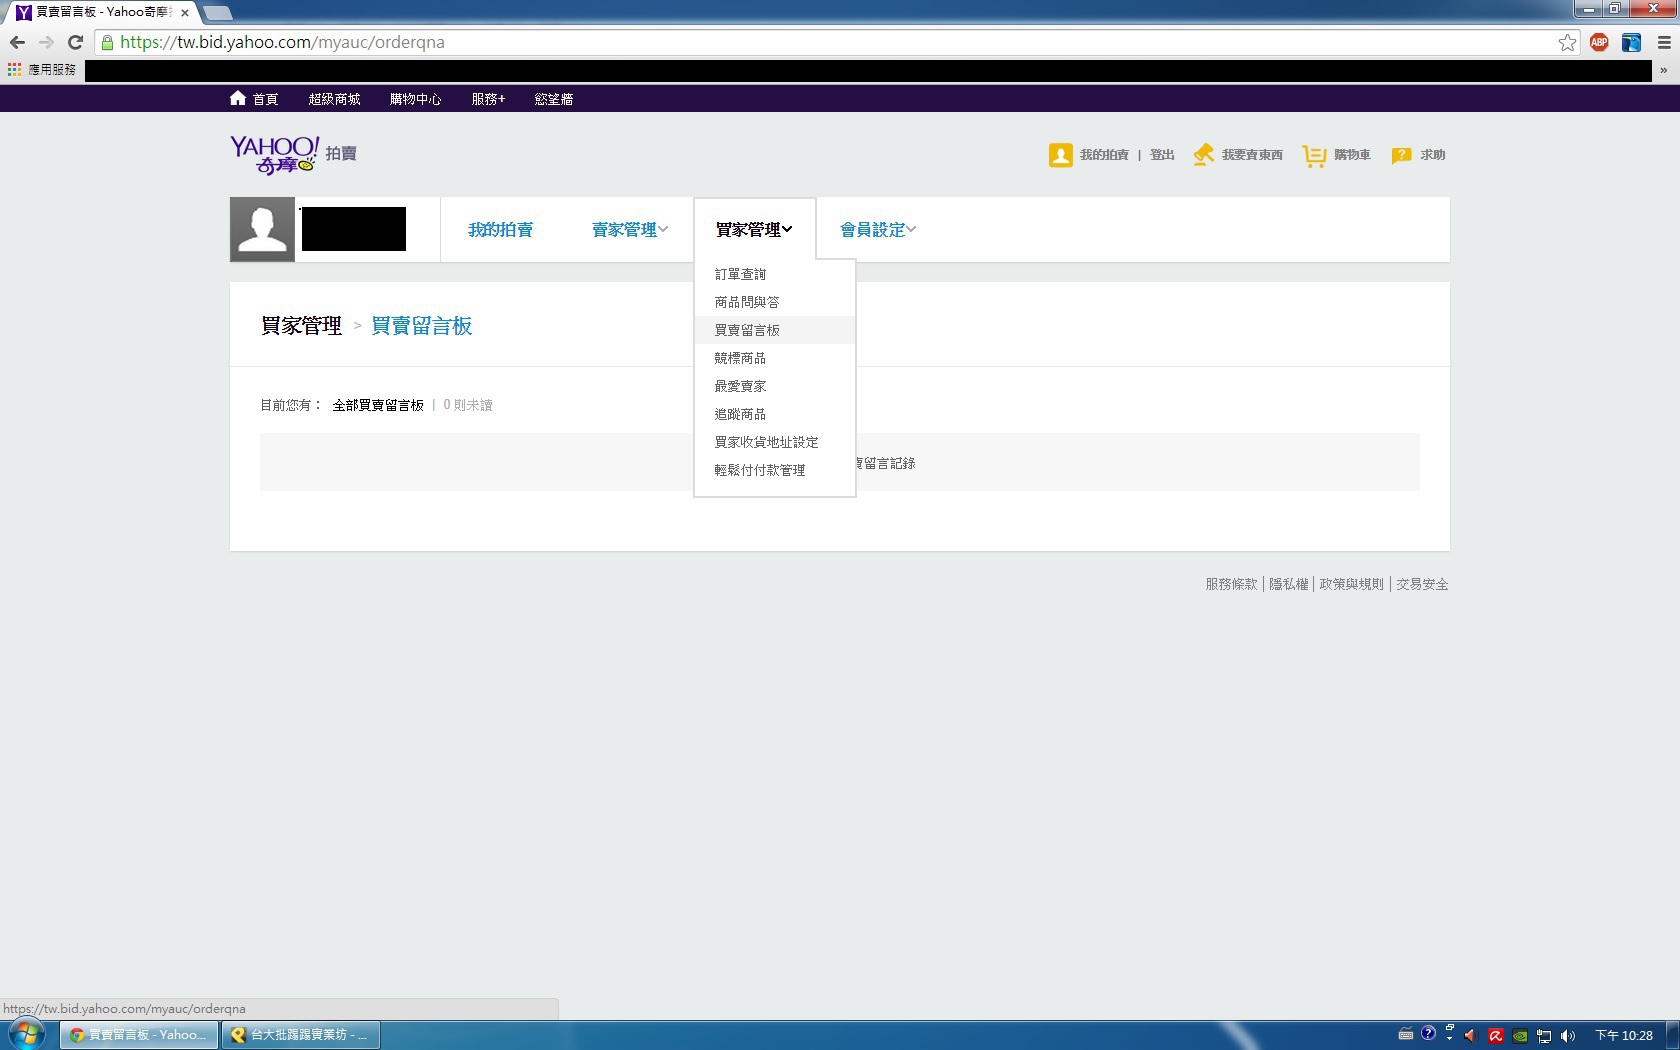Open the 我的拍賣 tab
The height and width of the screenshot is (1050, 1680).
pyautogui.click(x=500, y=230)
